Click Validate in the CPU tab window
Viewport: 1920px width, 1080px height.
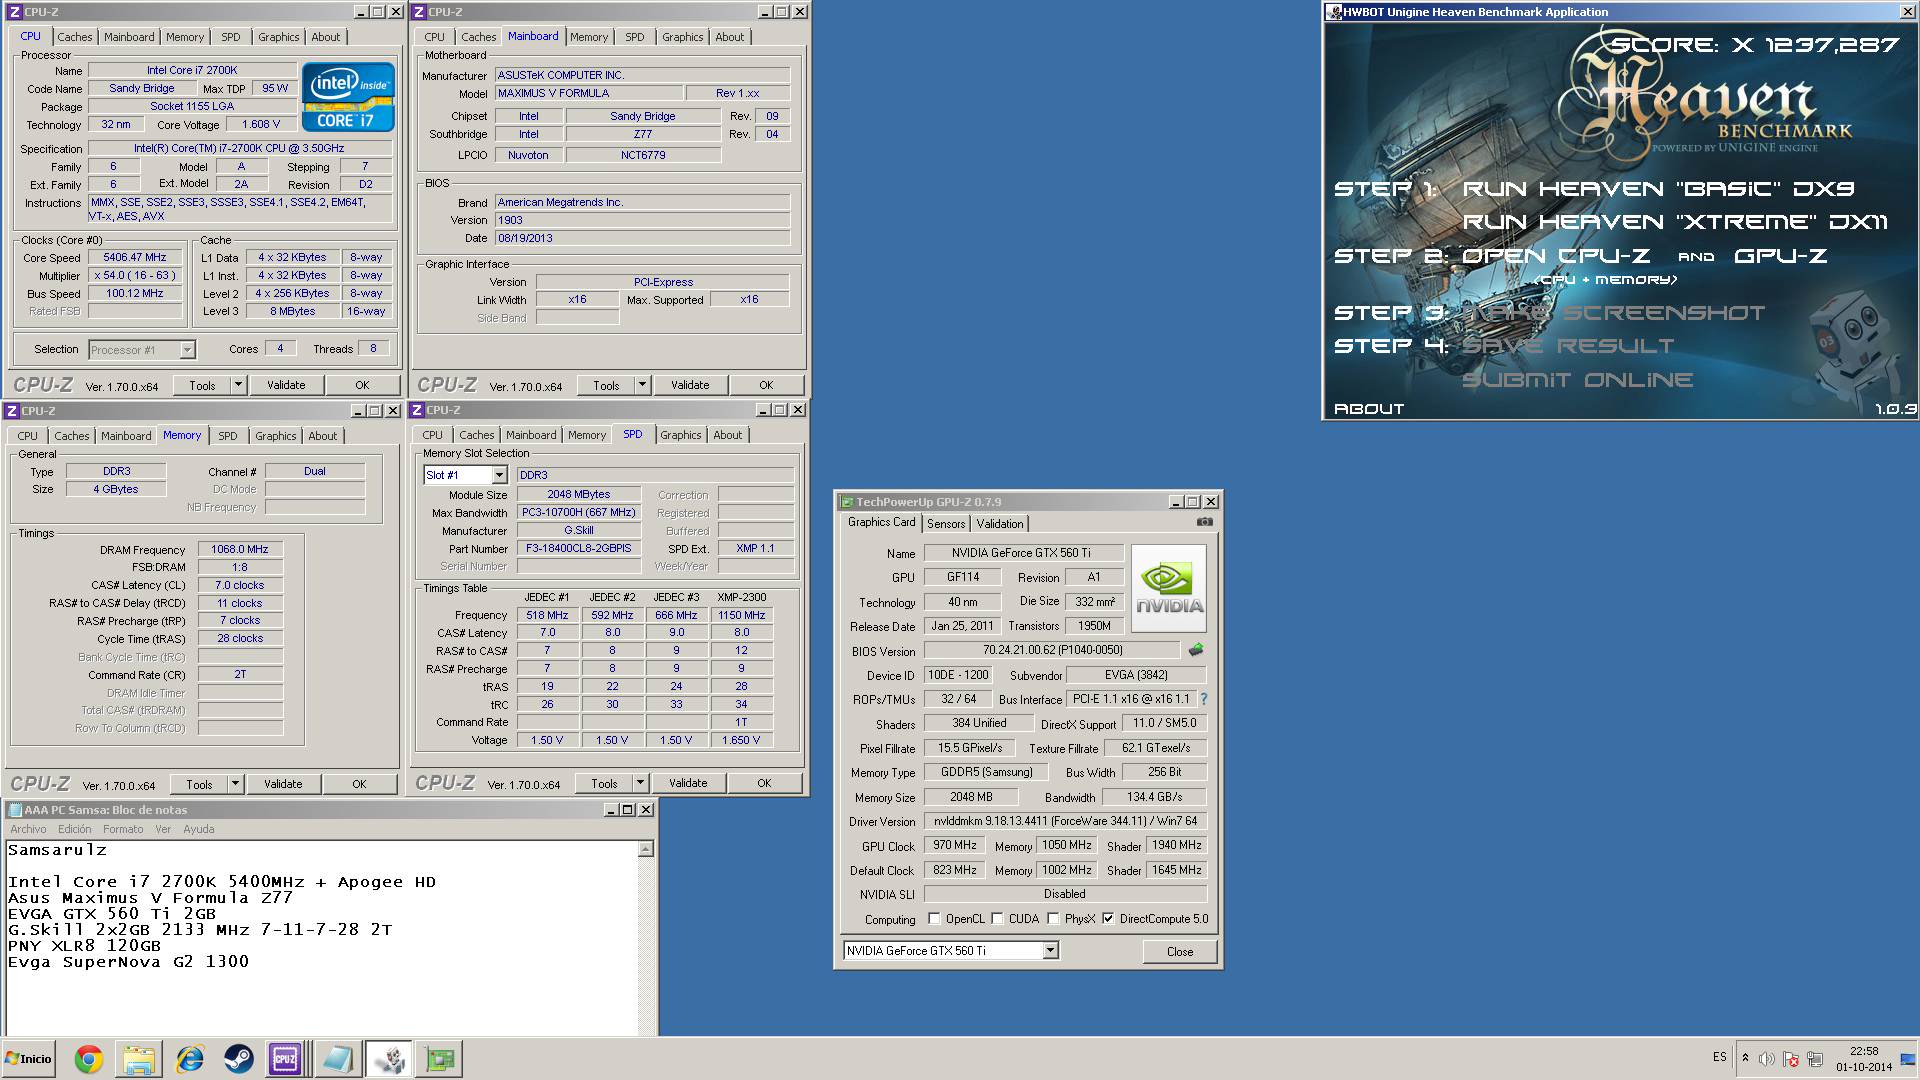[x=286, y=385]
